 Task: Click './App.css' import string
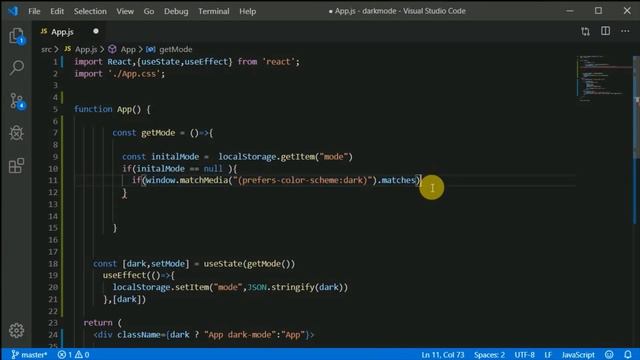[x=134, y=74]
